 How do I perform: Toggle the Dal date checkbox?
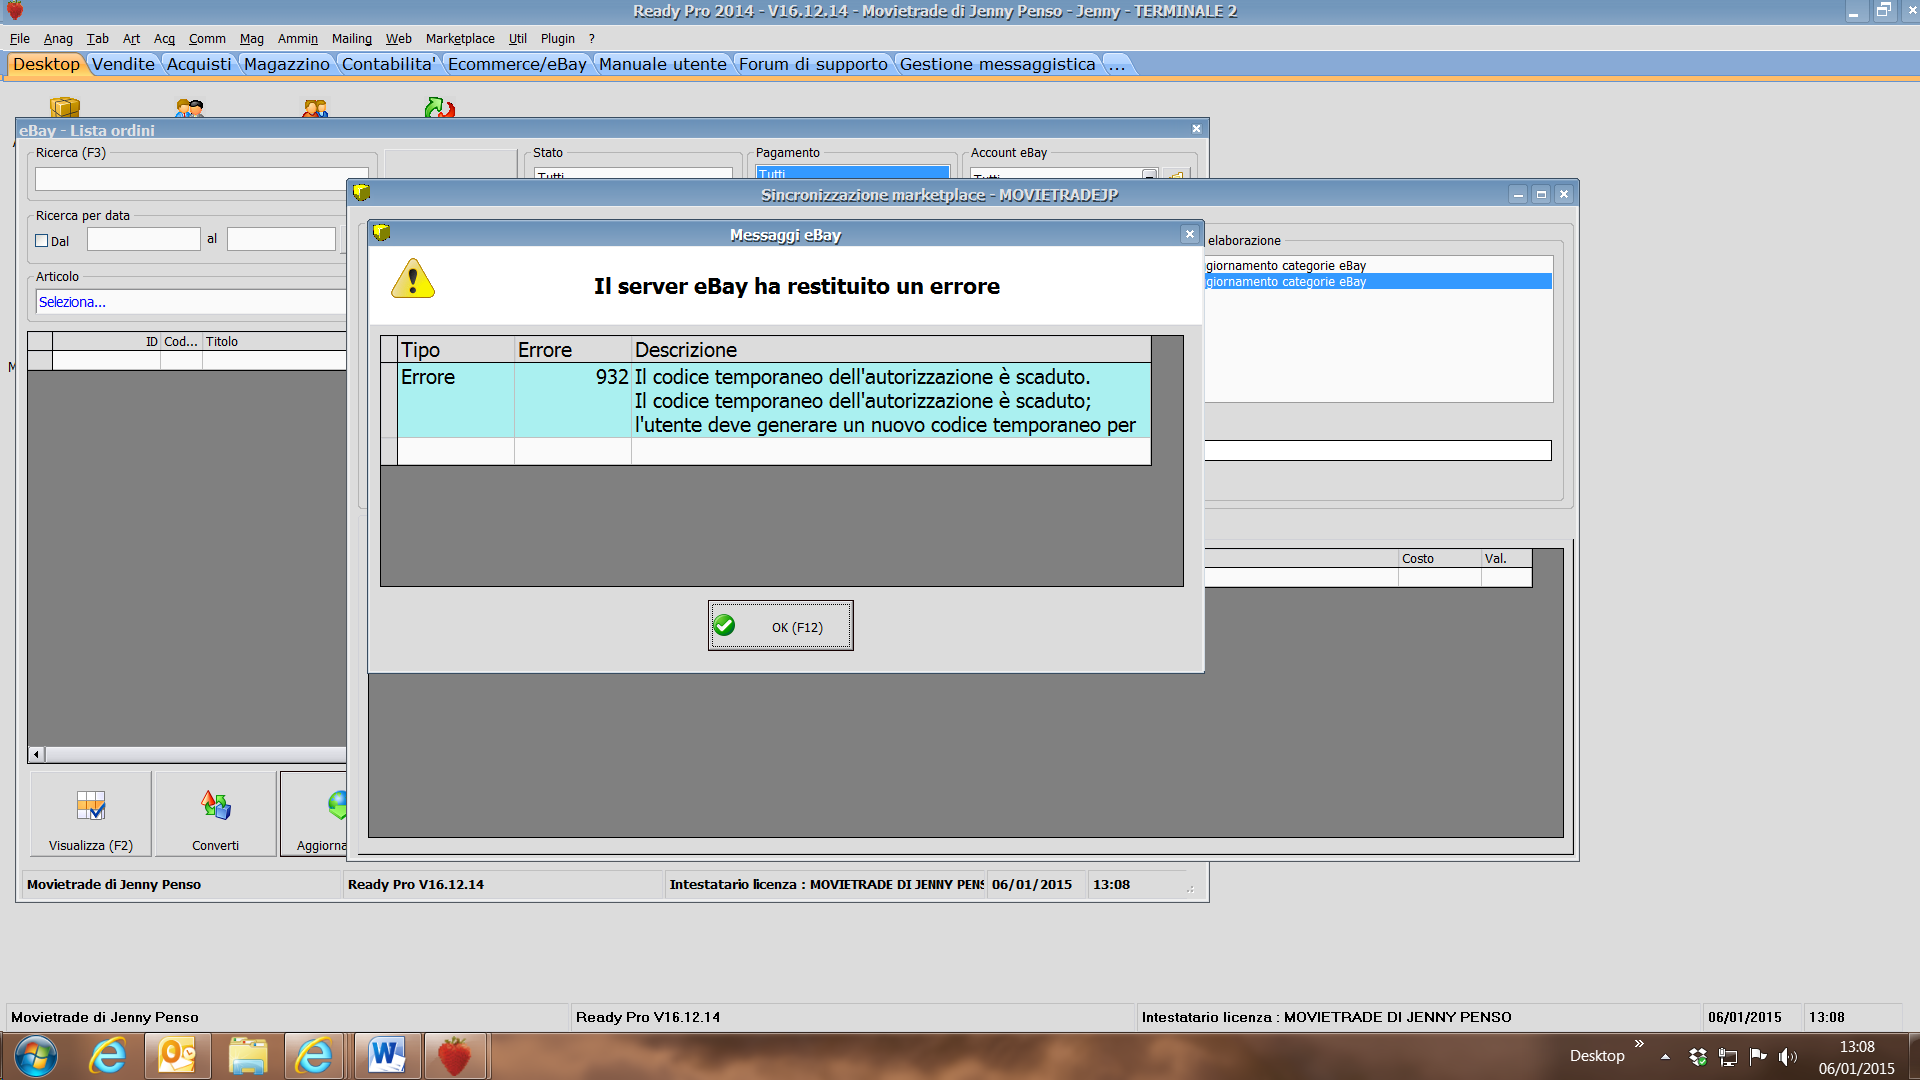pos(42,241)
